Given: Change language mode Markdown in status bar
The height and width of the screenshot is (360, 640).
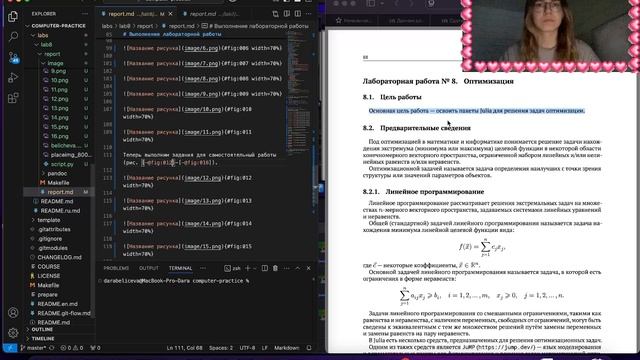Looking at the screenshot, I should tap(287, 348).
